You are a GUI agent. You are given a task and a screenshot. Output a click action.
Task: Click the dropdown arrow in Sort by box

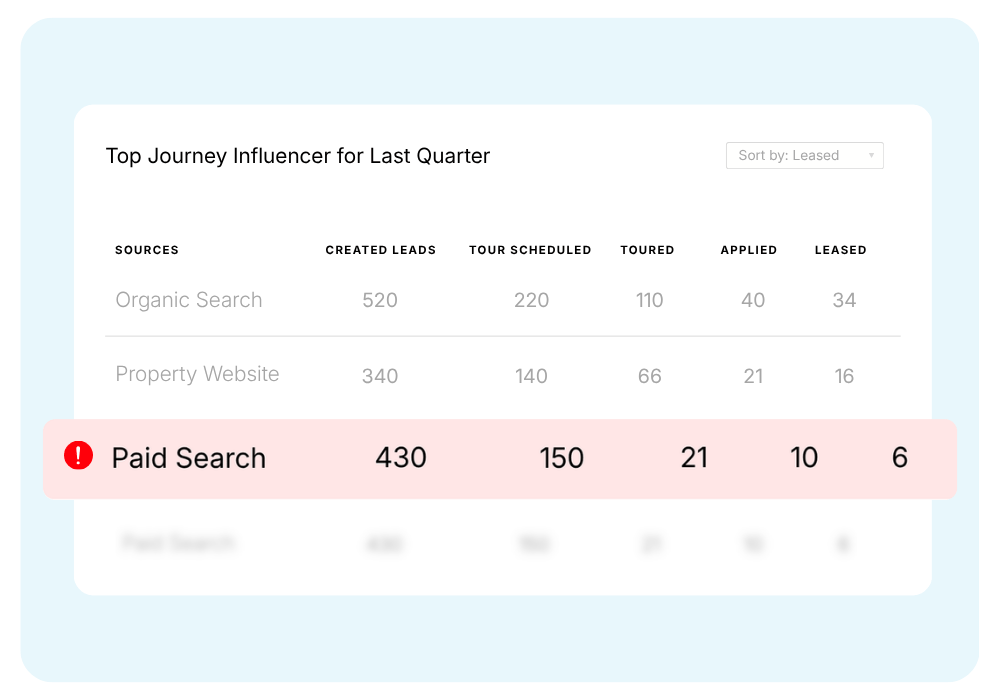(871, 156)
